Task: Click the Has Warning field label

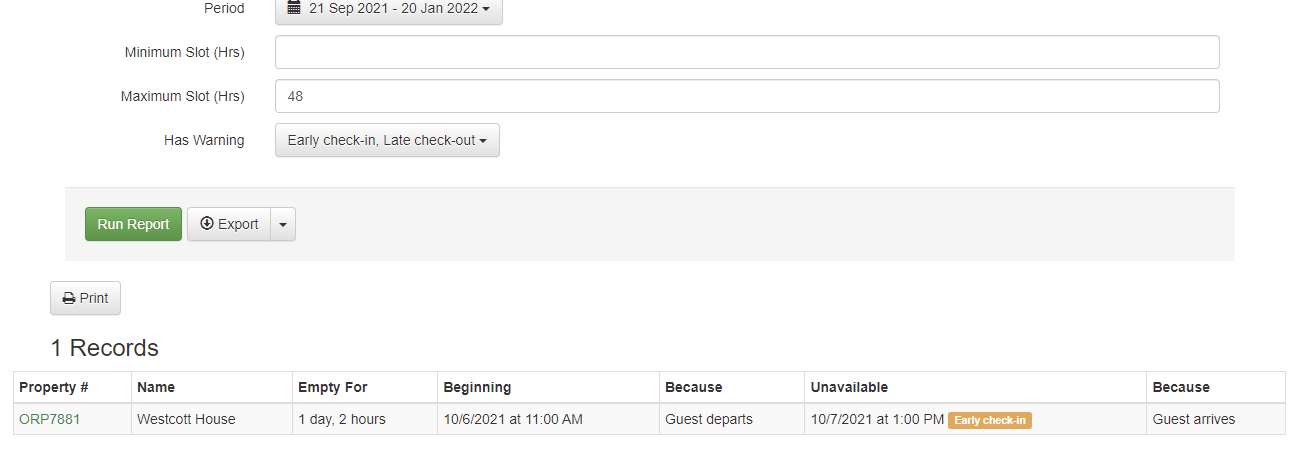Action: (204, 141)
